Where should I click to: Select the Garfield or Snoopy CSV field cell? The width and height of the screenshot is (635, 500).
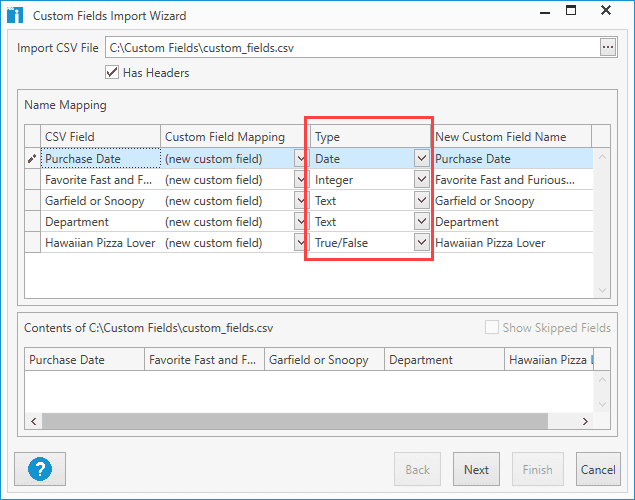point(100,200)
